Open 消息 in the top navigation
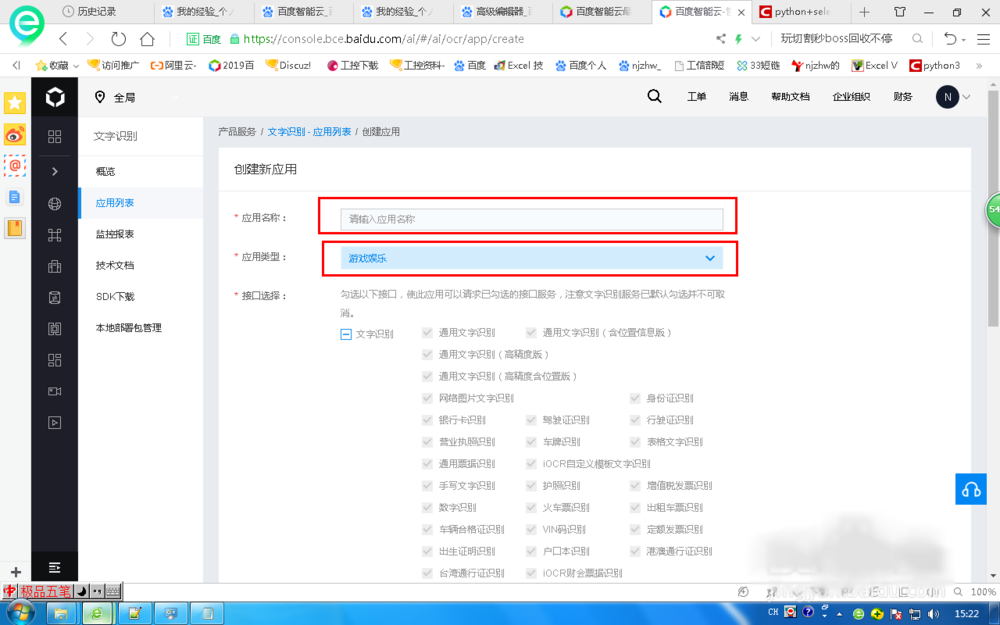This screenshot has width=1000, height=625. pos(739,97)
